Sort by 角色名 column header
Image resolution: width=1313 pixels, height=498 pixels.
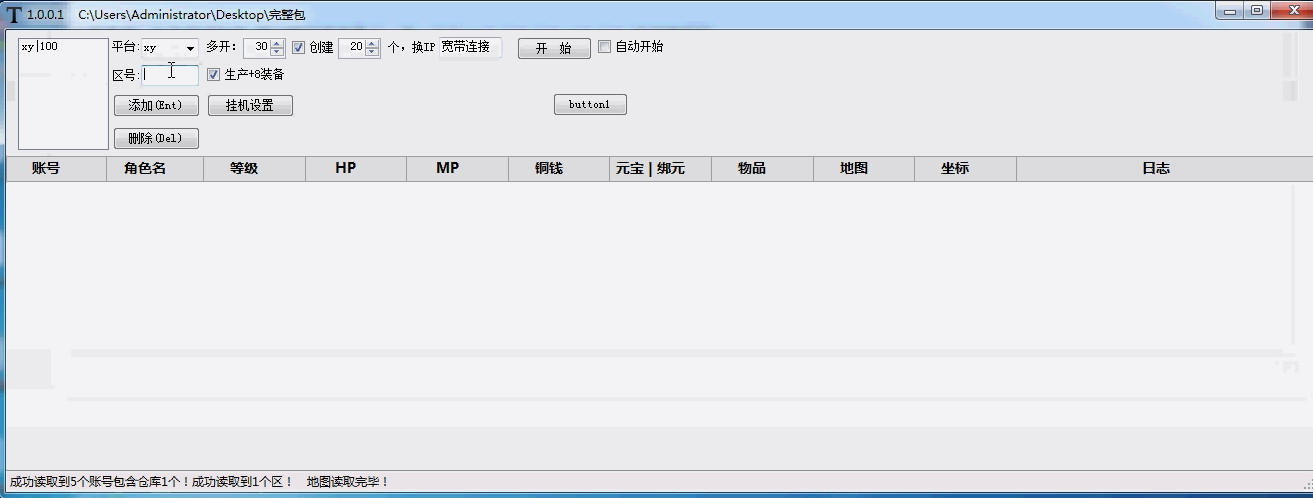click(155, 168)
